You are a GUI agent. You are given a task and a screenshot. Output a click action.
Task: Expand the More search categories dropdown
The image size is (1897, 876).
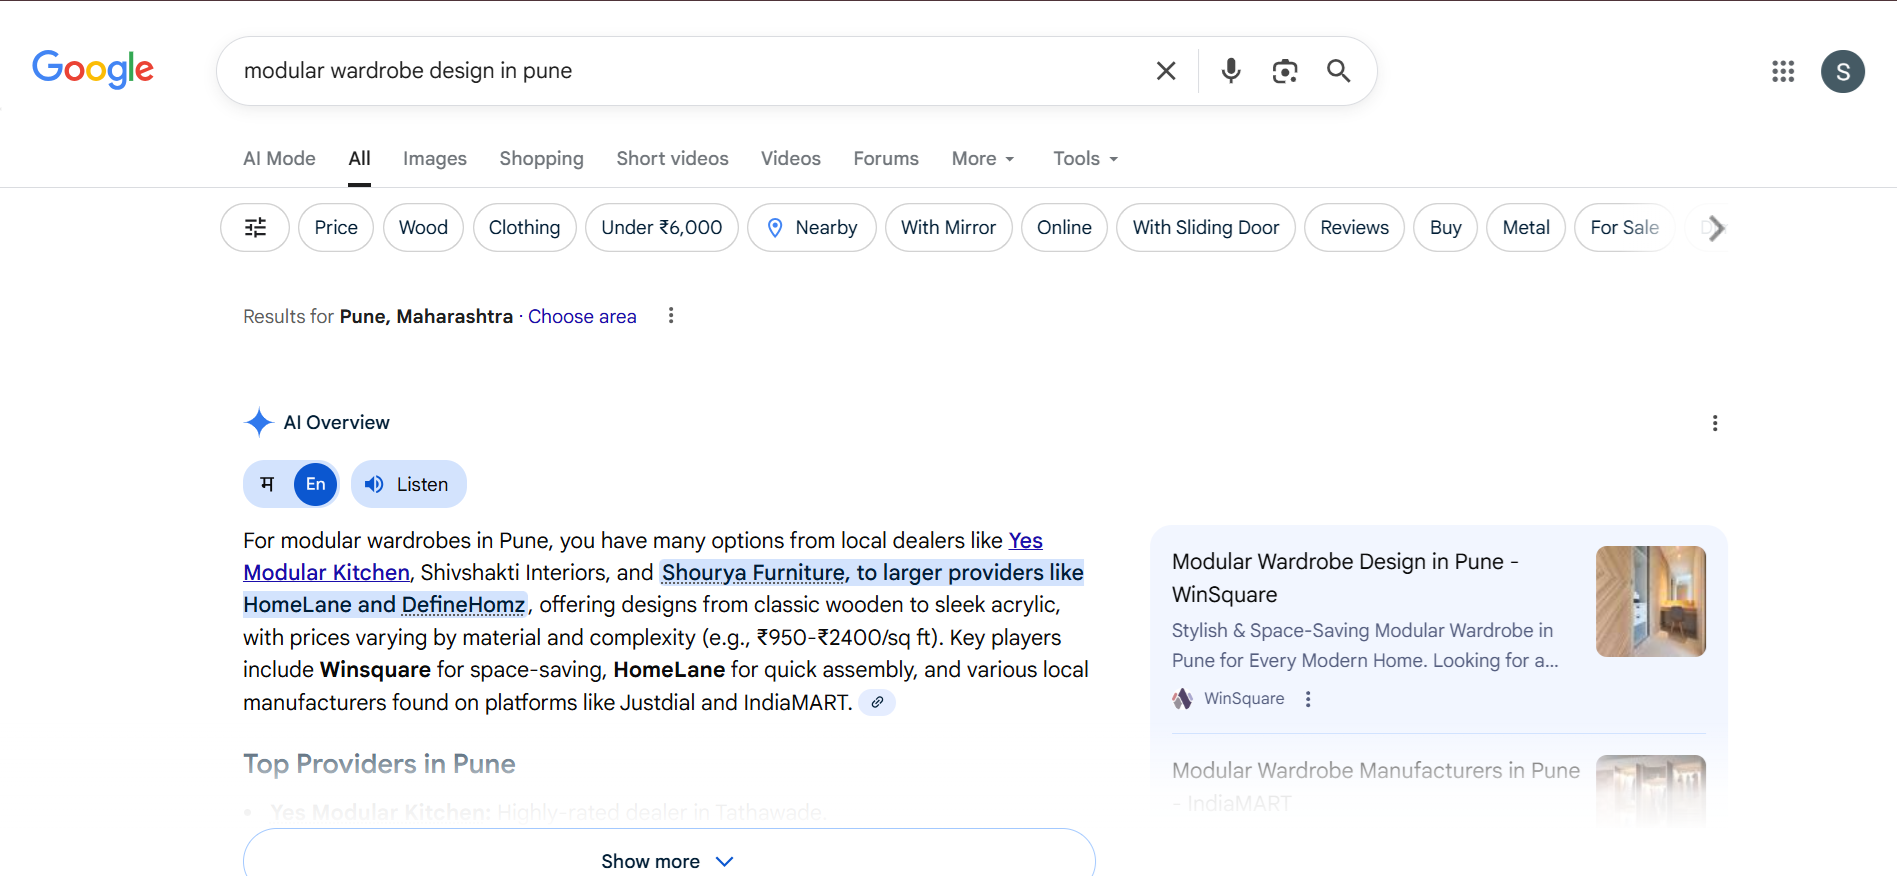coord(982,159)
